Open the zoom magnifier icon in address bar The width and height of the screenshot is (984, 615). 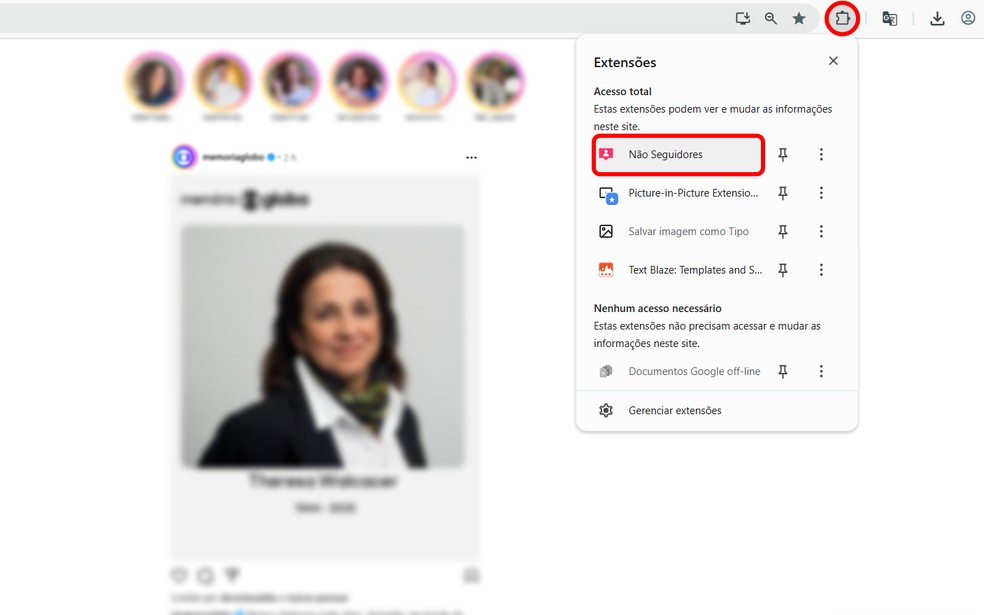pyautogui.click(x=771, y=18)
